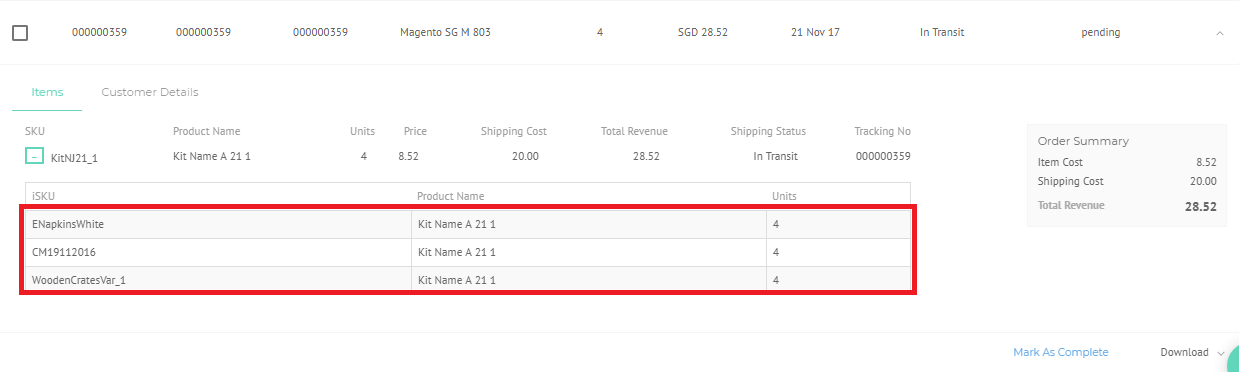Click Mark As Complete link

pos(1061,352)
